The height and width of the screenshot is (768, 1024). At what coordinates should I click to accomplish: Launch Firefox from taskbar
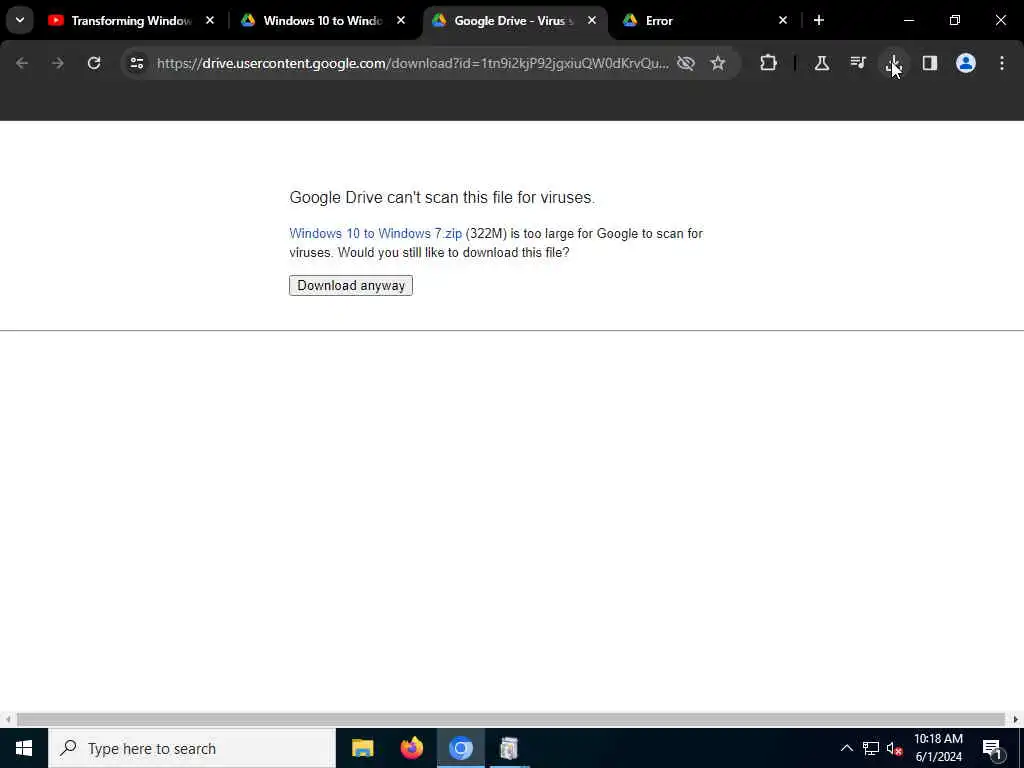[411, 748]
